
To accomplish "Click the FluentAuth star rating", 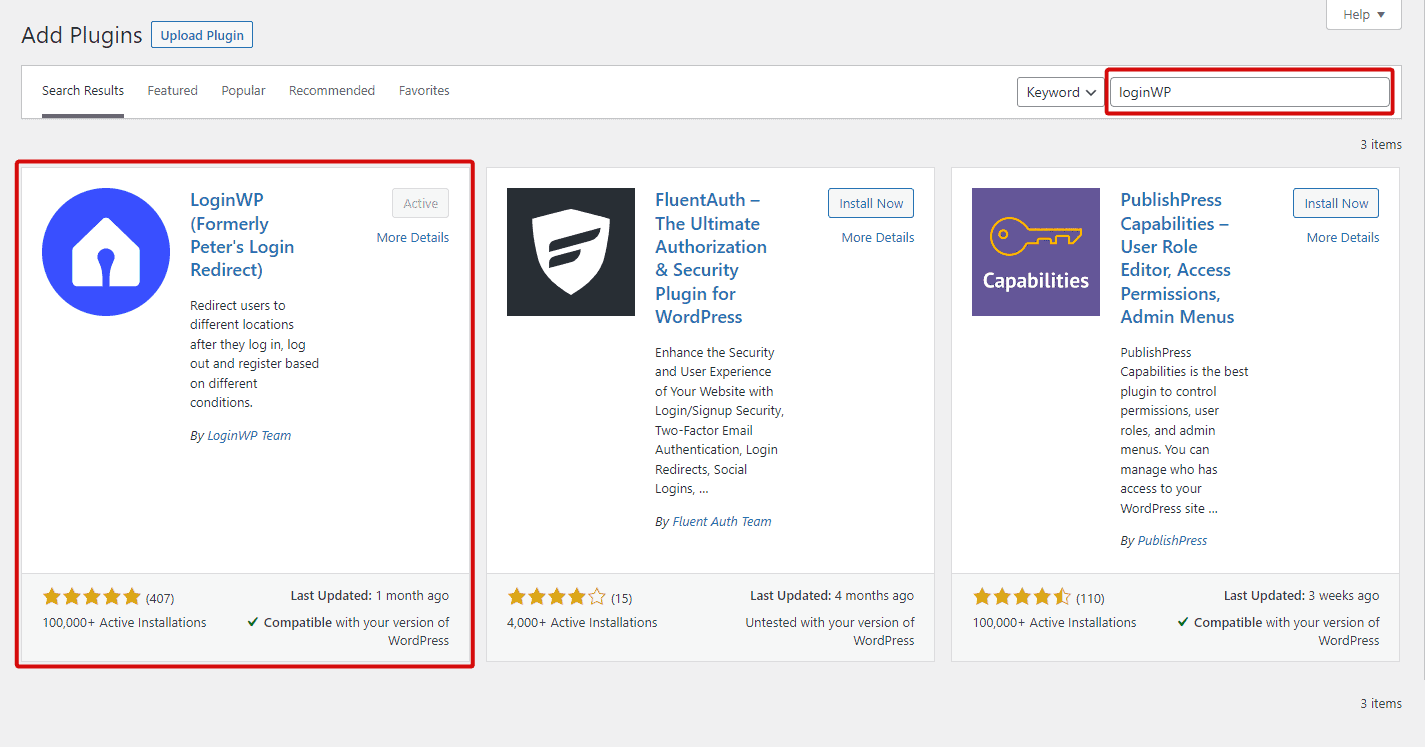I will pyautogui.click(x=557, y=597).
